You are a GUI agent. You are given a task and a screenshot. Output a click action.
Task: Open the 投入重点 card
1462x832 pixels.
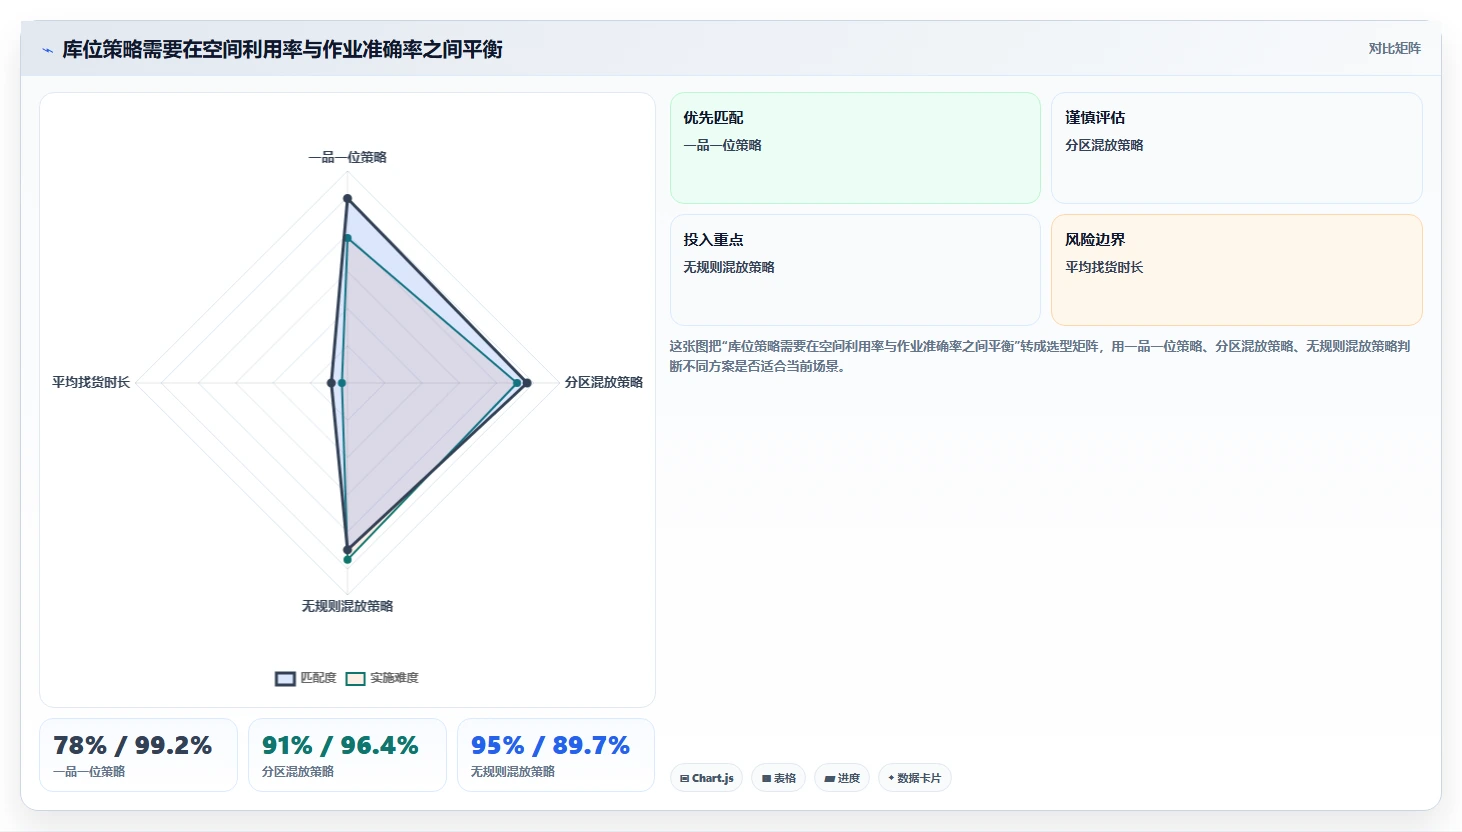pos(855,270)
